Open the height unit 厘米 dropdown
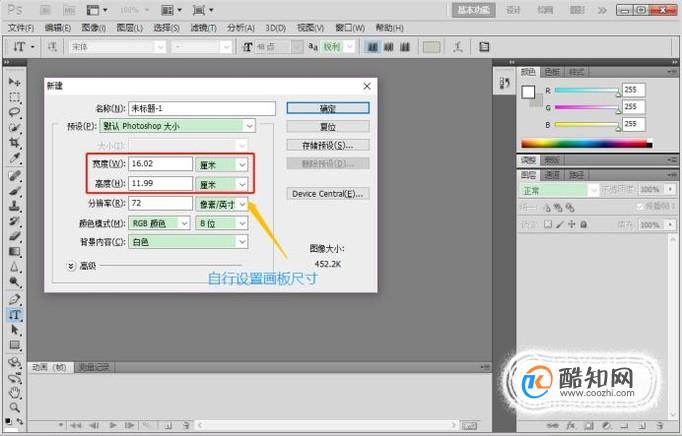The image size is (682, 436). [222, 184]
